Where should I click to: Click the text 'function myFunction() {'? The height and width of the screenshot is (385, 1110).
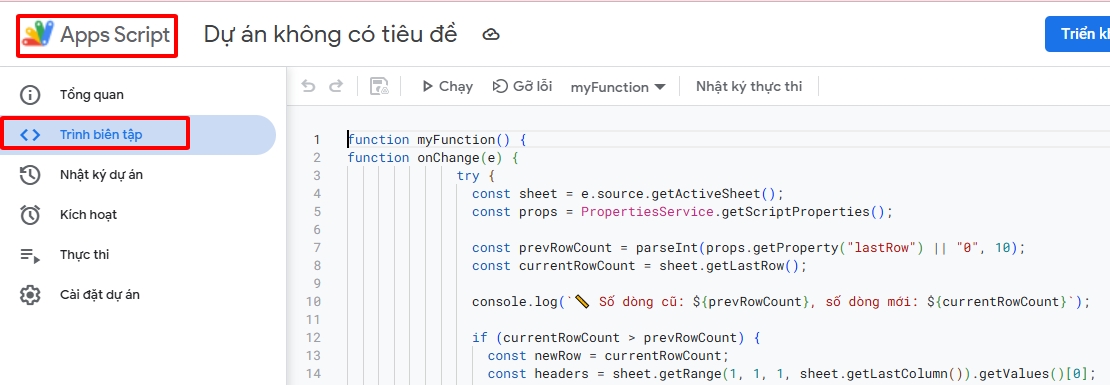(437, 139)
